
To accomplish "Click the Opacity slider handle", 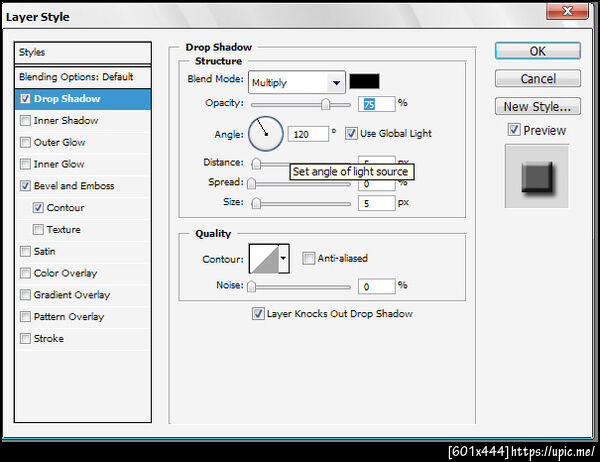I will pyautogui.click(x=325, y=104).
